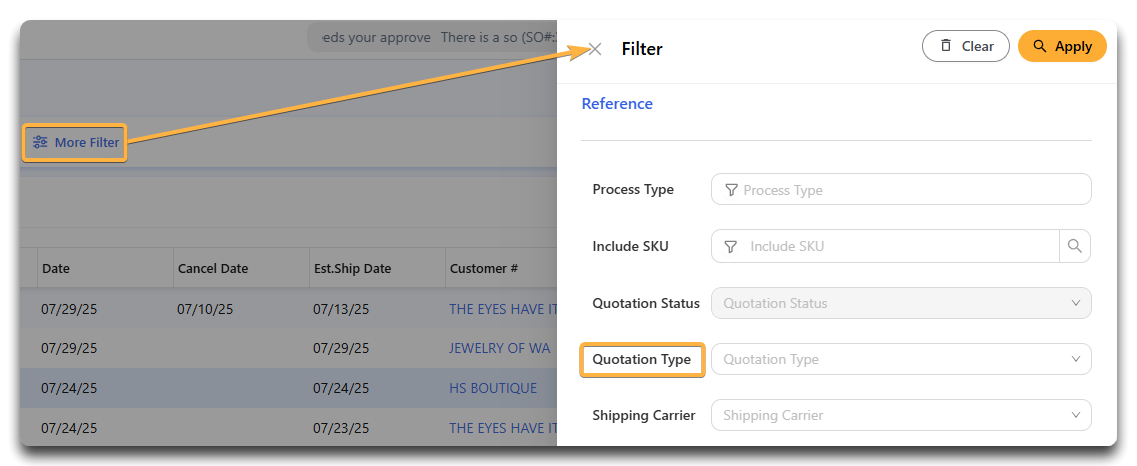This screenshot has height=466, width=1137.
Task: Click the sliders icon on More Filter
Action: click(41, 142)
